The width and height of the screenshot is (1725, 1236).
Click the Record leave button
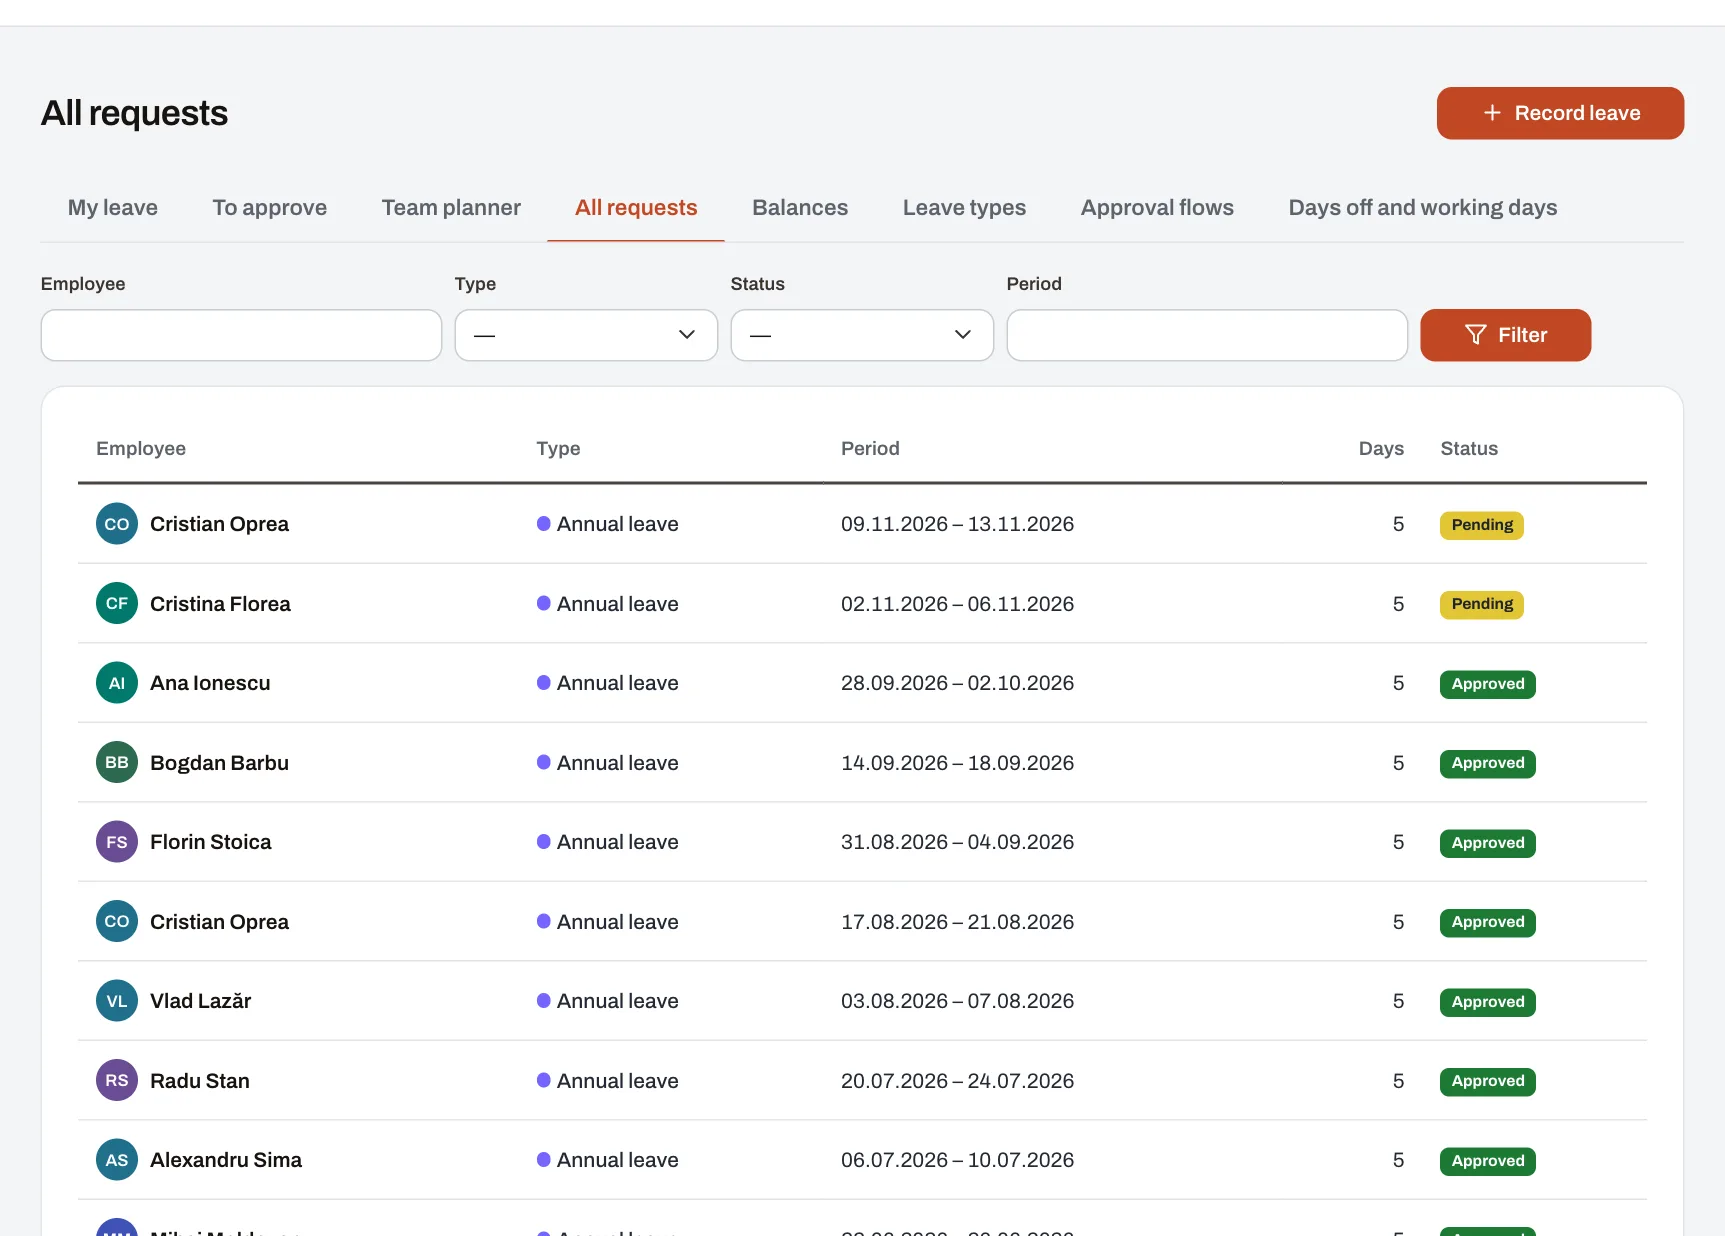[1560, 113]
